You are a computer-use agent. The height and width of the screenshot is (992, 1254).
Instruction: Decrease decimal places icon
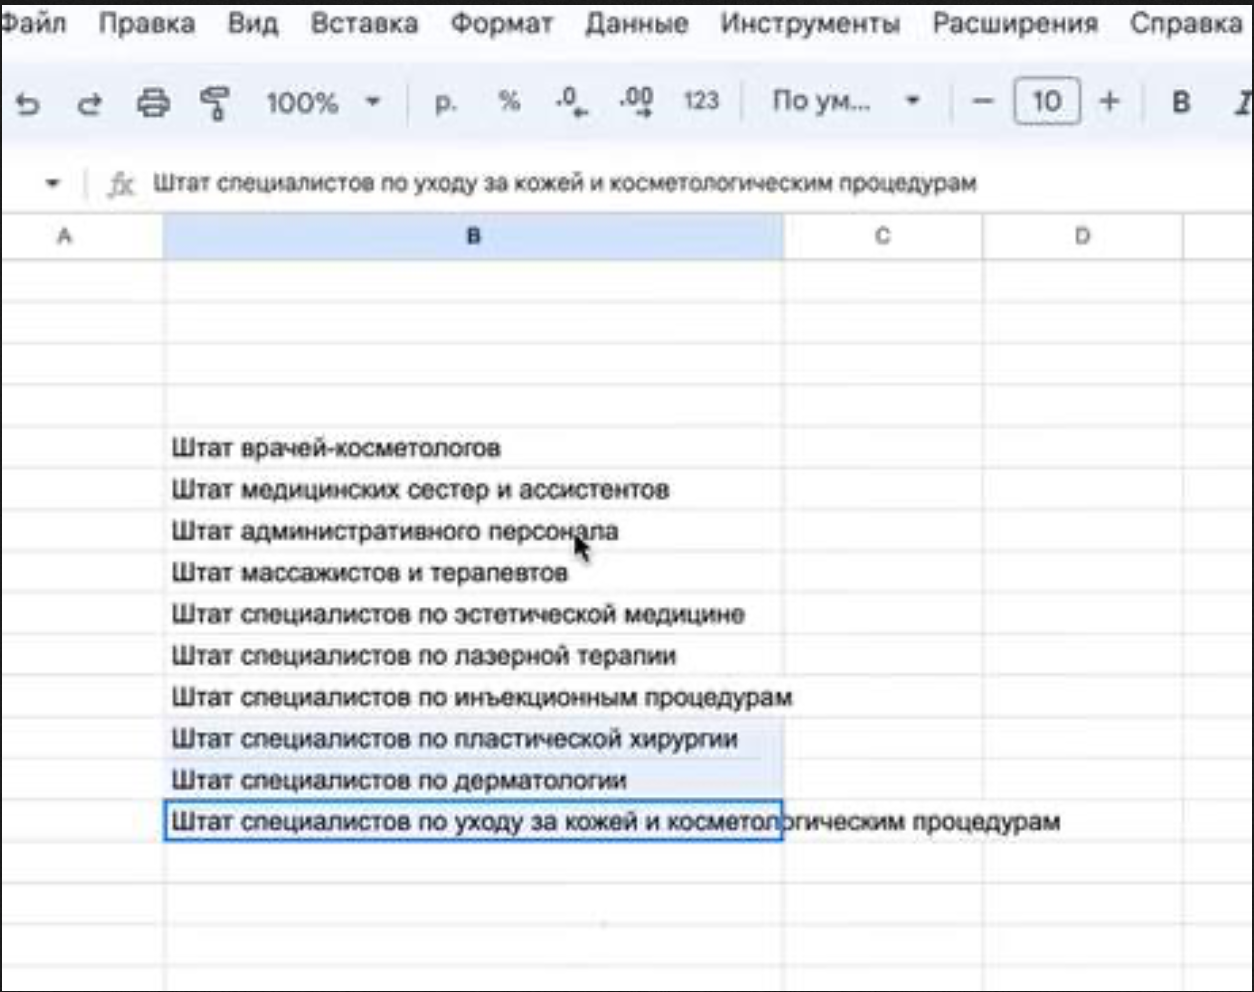point(571,101)
